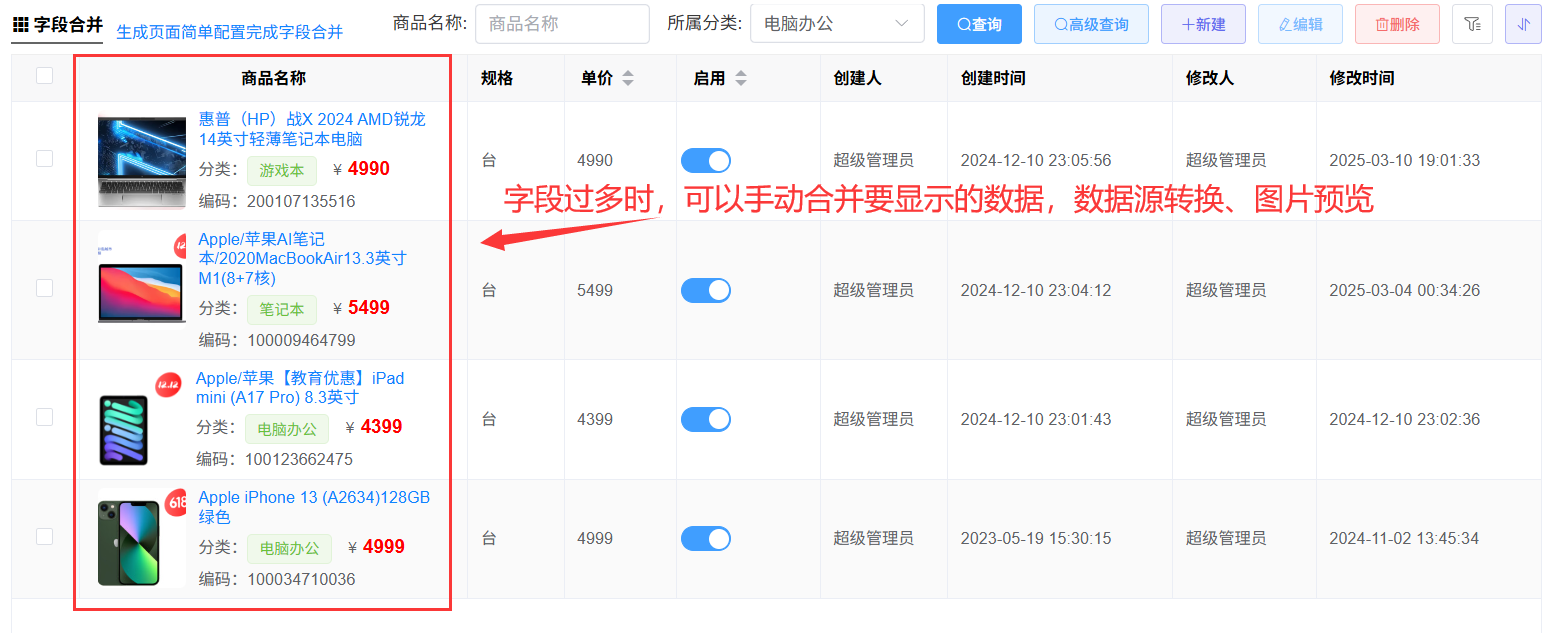Click the sort arrows on 单价 column
Screen dimensions: 1547x633
tap(627, 78)
